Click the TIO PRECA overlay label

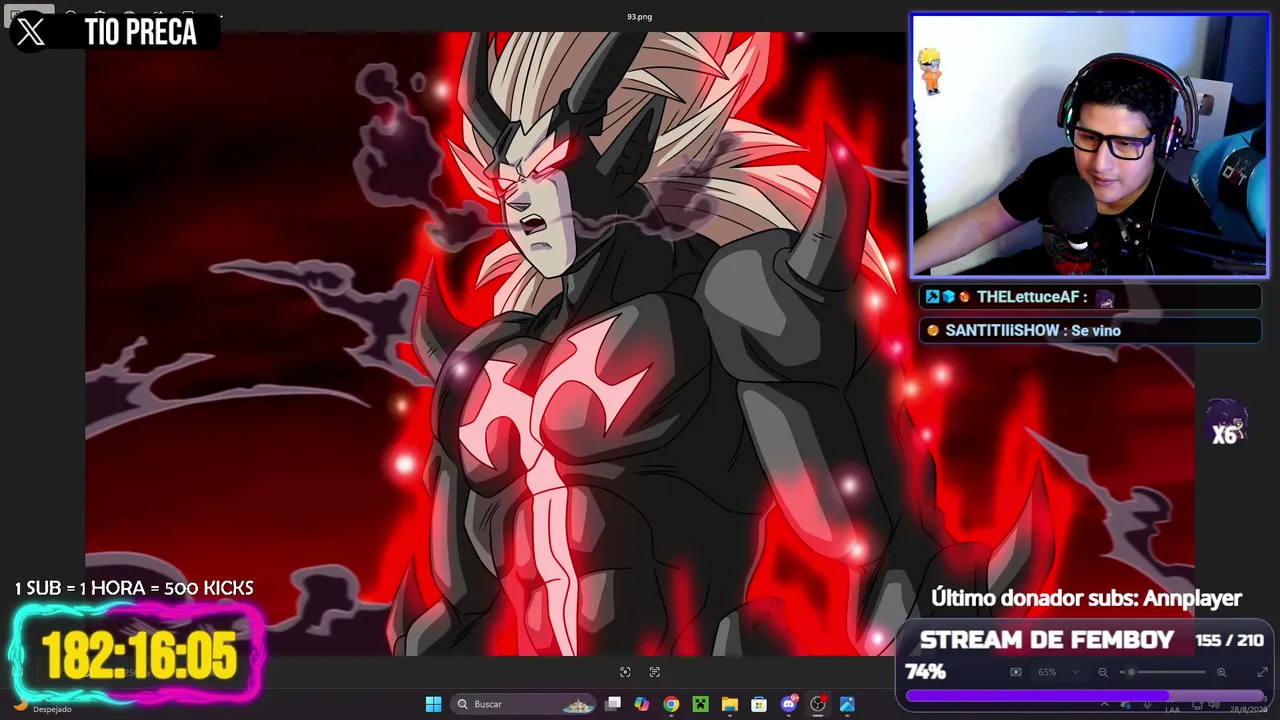[140, 32]
